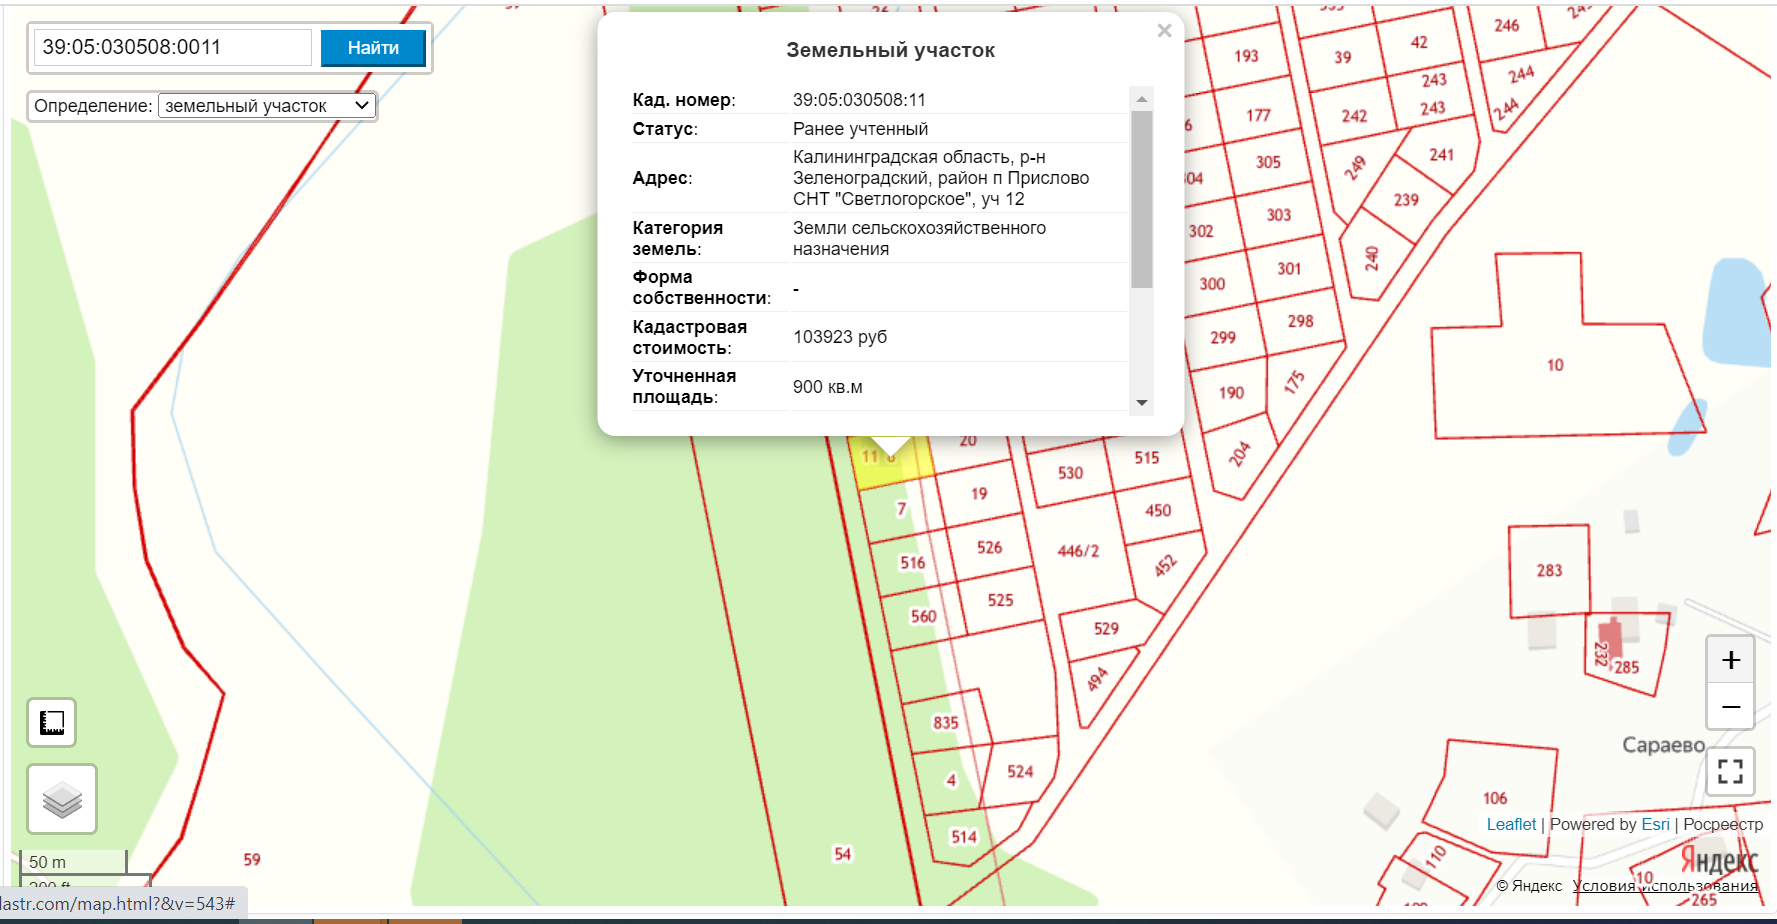
Task: Click the Найти search button
Action: [373, 48]
